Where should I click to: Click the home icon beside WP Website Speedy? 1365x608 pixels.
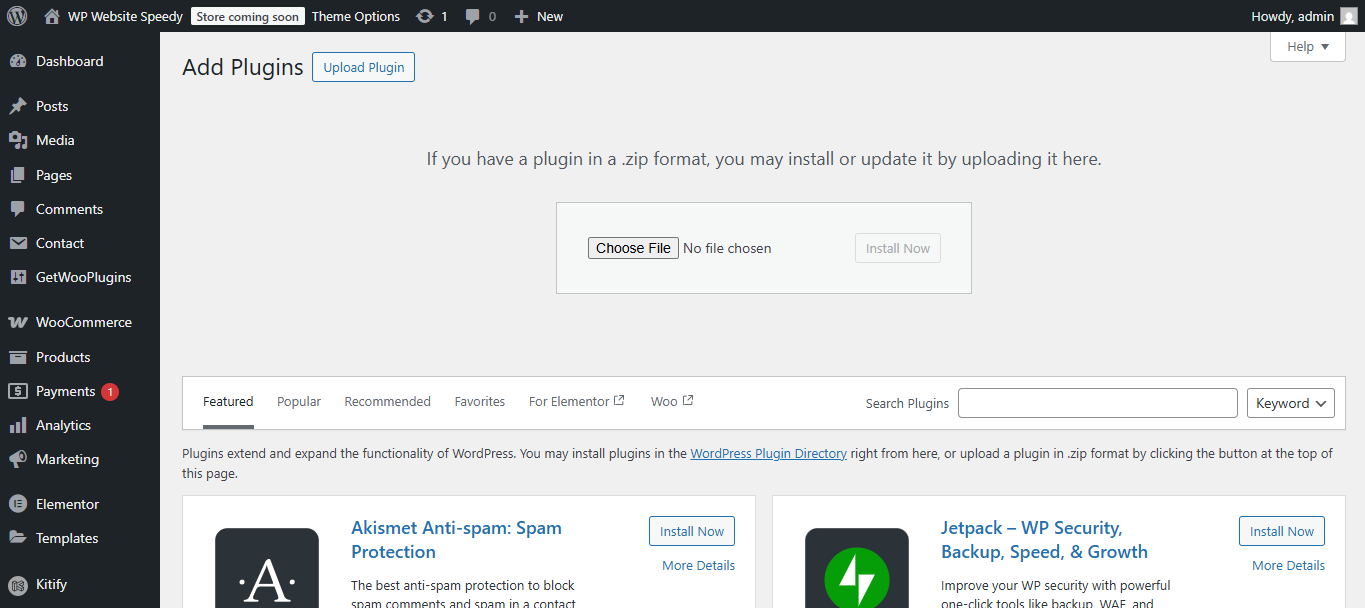coord(52,16)
